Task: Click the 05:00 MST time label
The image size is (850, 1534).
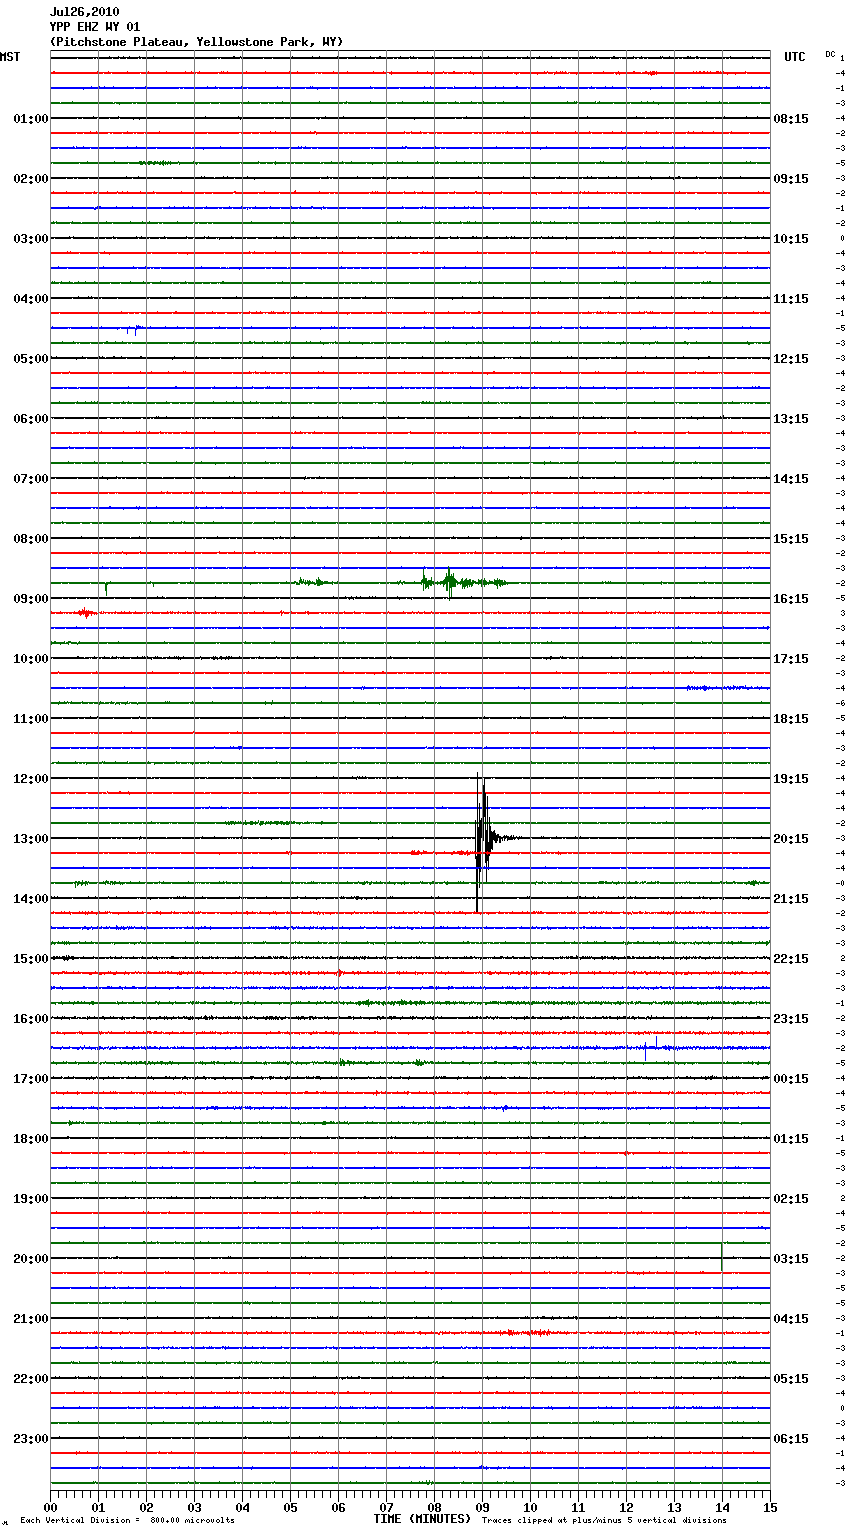Action: pos(30,358)
